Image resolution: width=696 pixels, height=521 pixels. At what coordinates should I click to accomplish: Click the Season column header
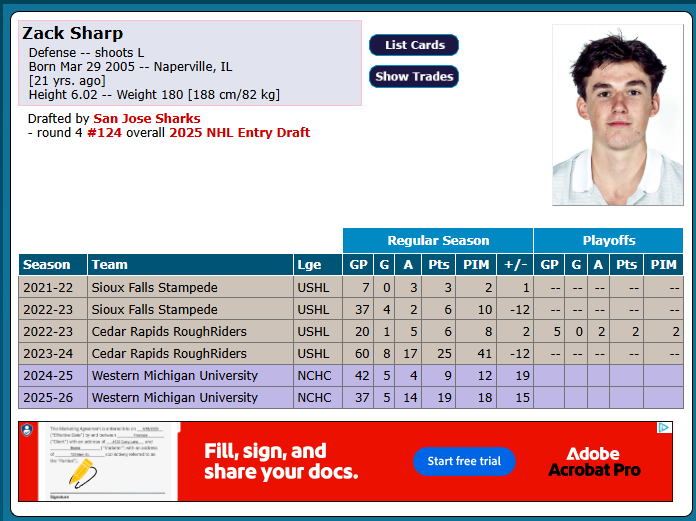click(x=53, y=264)
